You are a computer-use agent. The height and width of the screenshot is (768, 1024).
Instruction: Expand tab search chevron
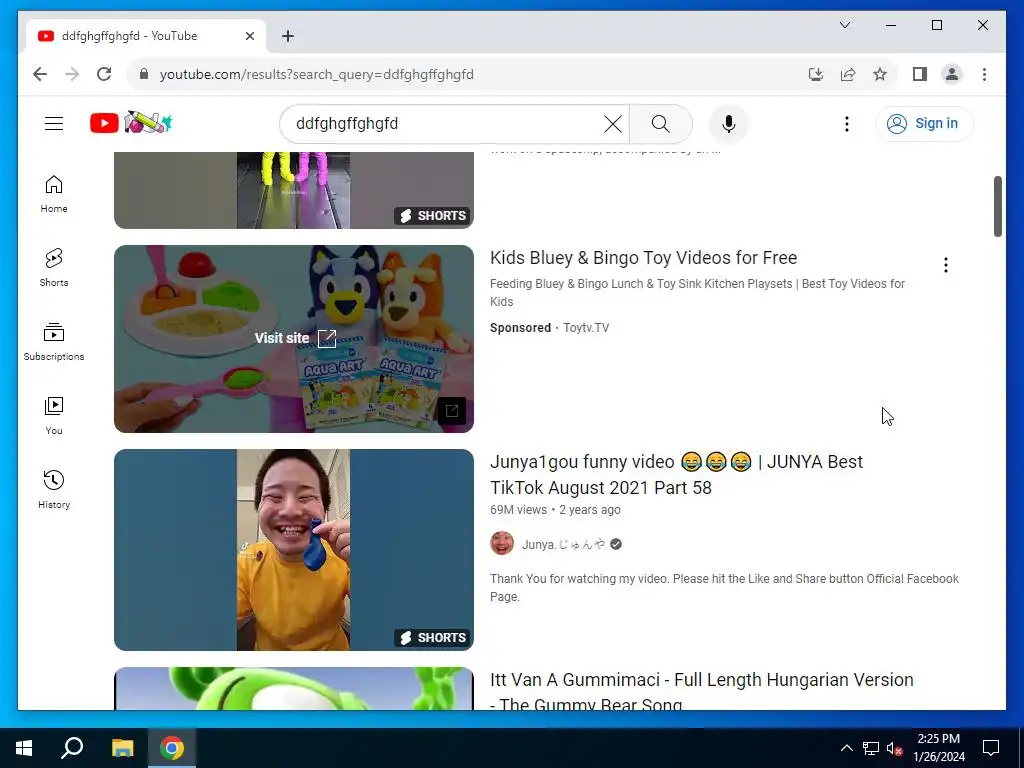(844, 25)
